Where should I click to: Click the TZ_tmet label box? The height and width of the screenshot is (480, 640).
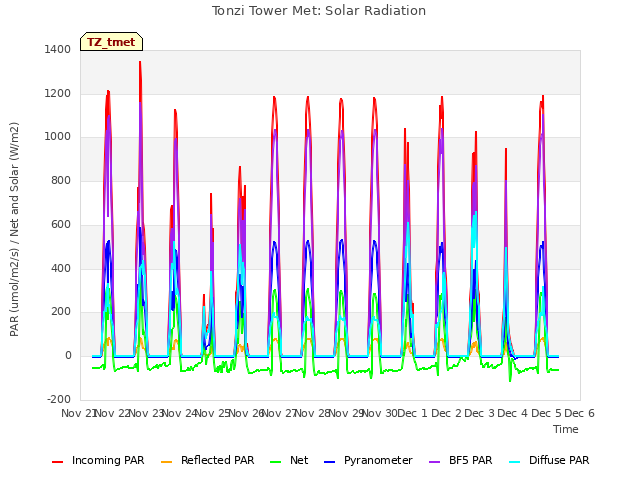click(111, 42)
